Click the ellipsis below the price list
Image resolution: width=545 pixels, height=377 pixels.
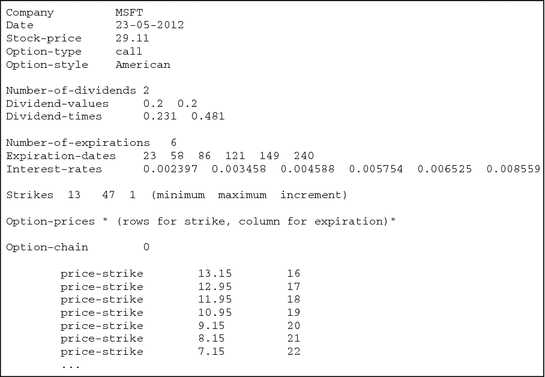coord(71,367)
